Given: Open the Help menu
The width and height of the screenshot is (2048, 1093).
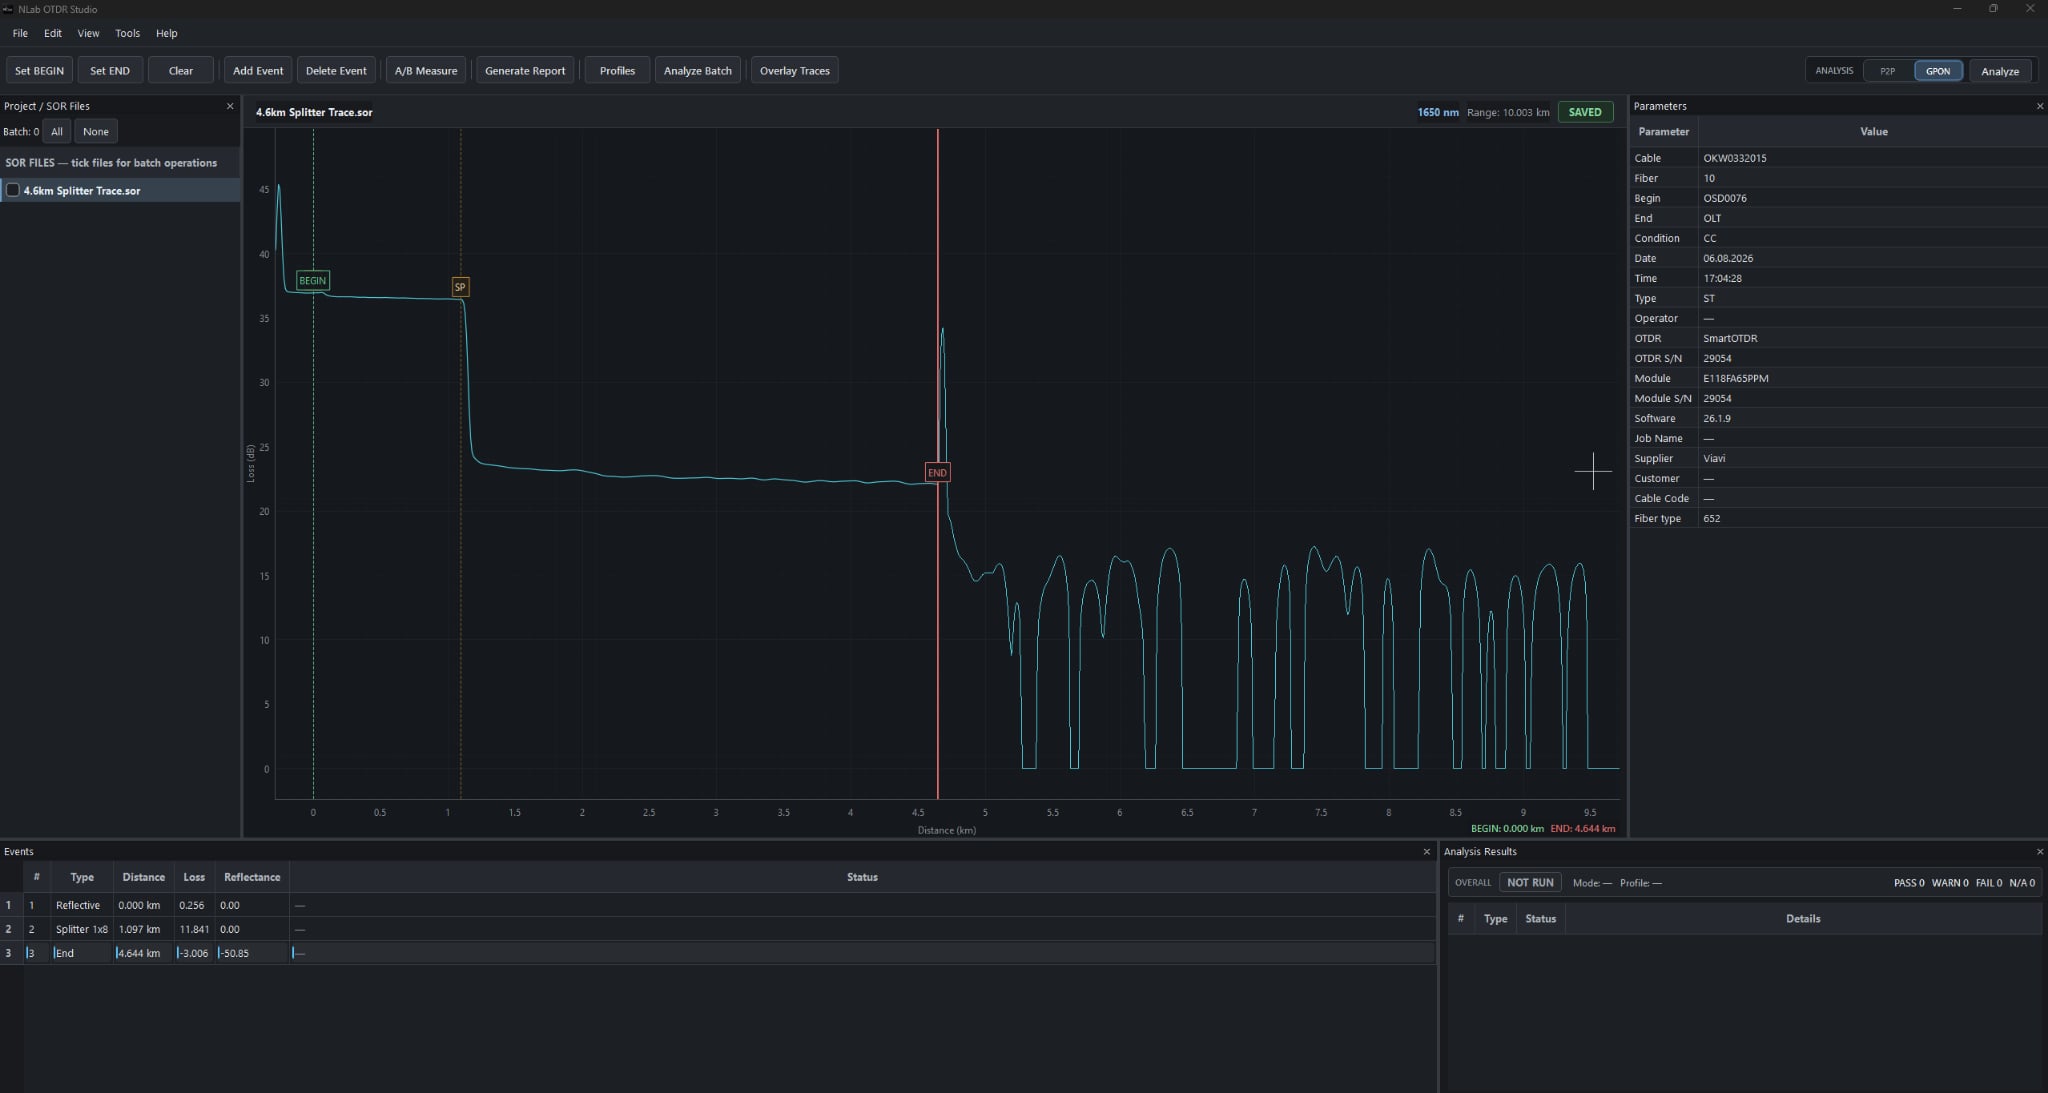Looking at the screenshot, I should [x=166, y=33].
